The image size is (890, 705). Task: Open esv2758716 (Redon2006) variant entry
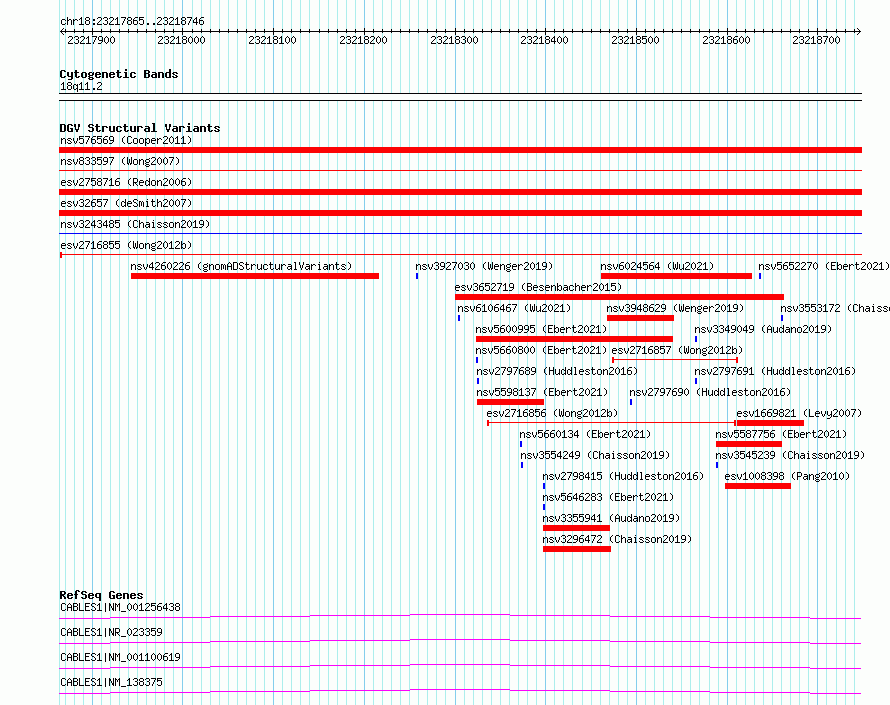[126, 182]
